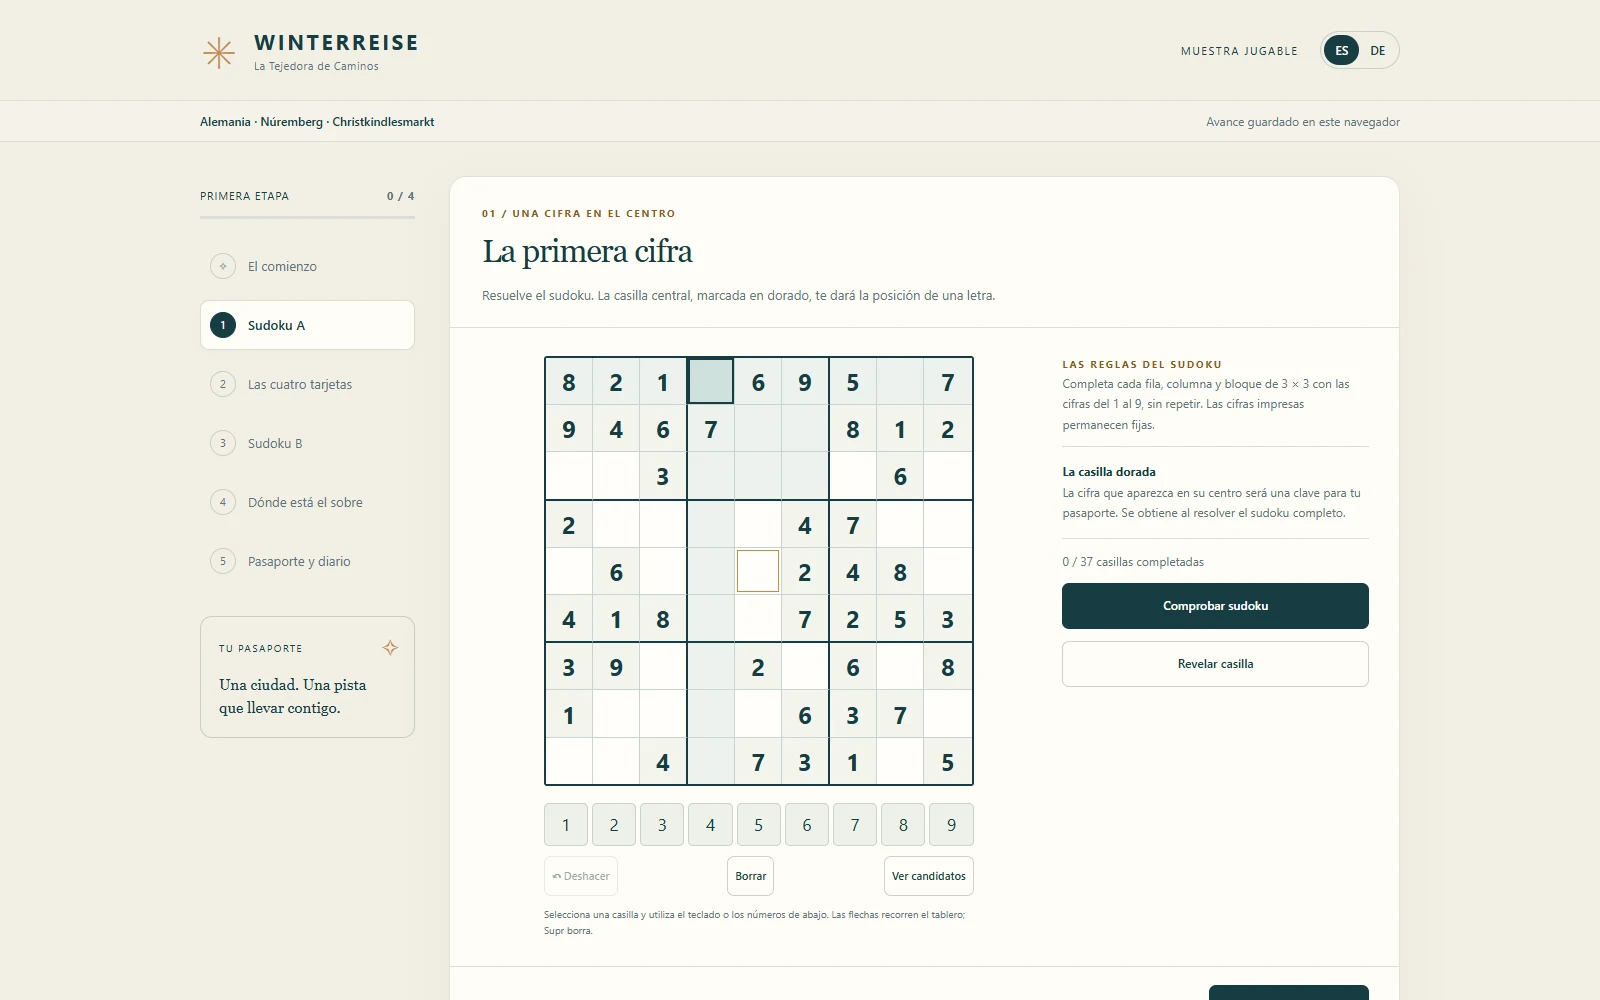Image resolution: width=1600 pixels, height=1000 pixels.
Task: Click the La casilla dorada heading
Action: (1109, 472)
